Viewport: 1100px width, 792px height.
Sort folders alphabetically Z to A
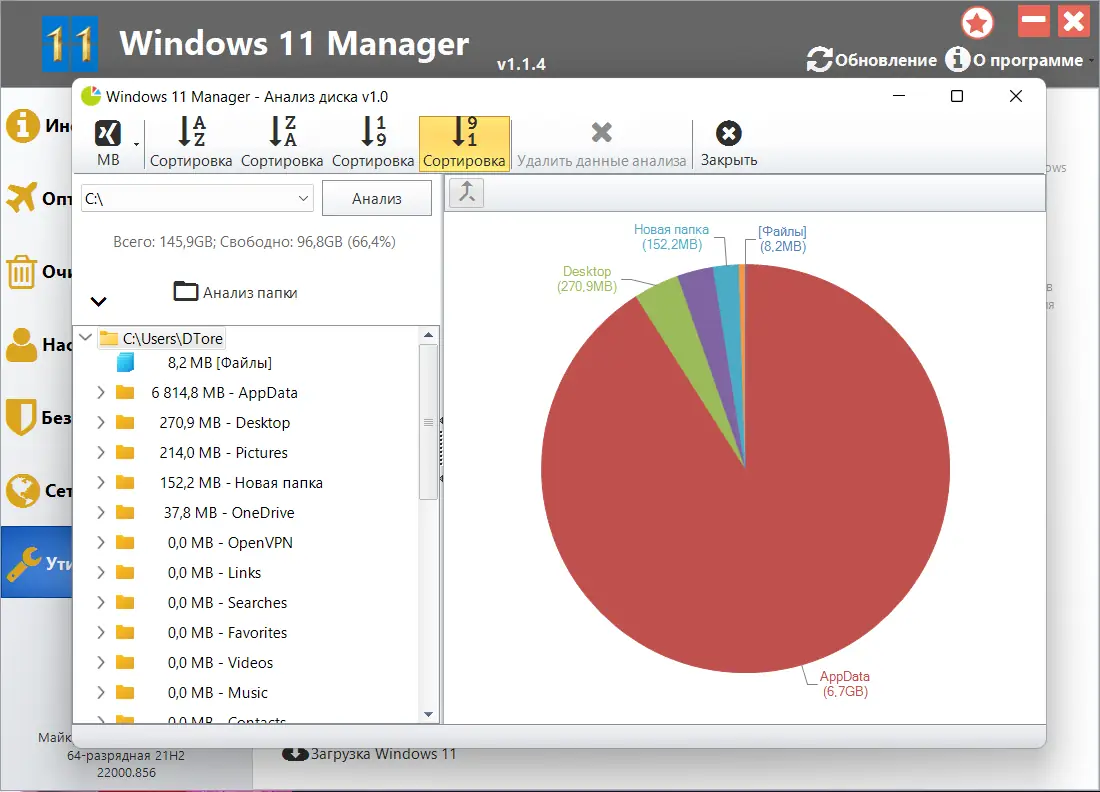(282, 143)
